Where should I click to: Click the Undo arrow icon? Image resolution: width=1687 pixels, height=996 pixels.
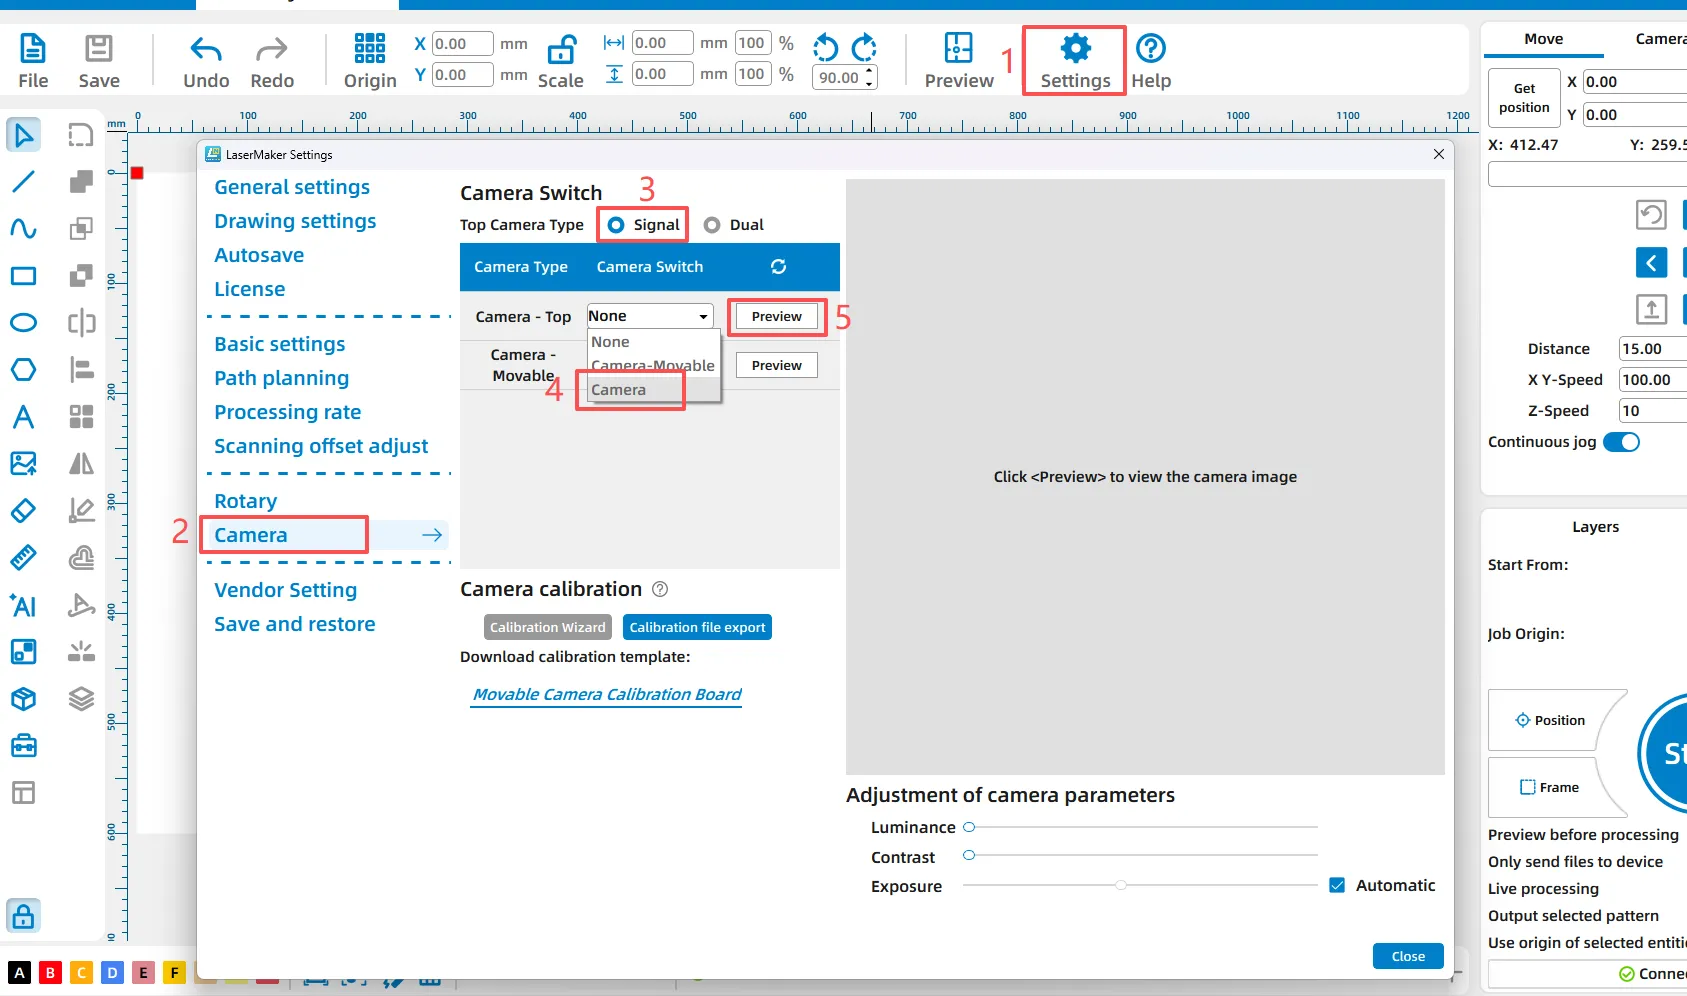206,49
